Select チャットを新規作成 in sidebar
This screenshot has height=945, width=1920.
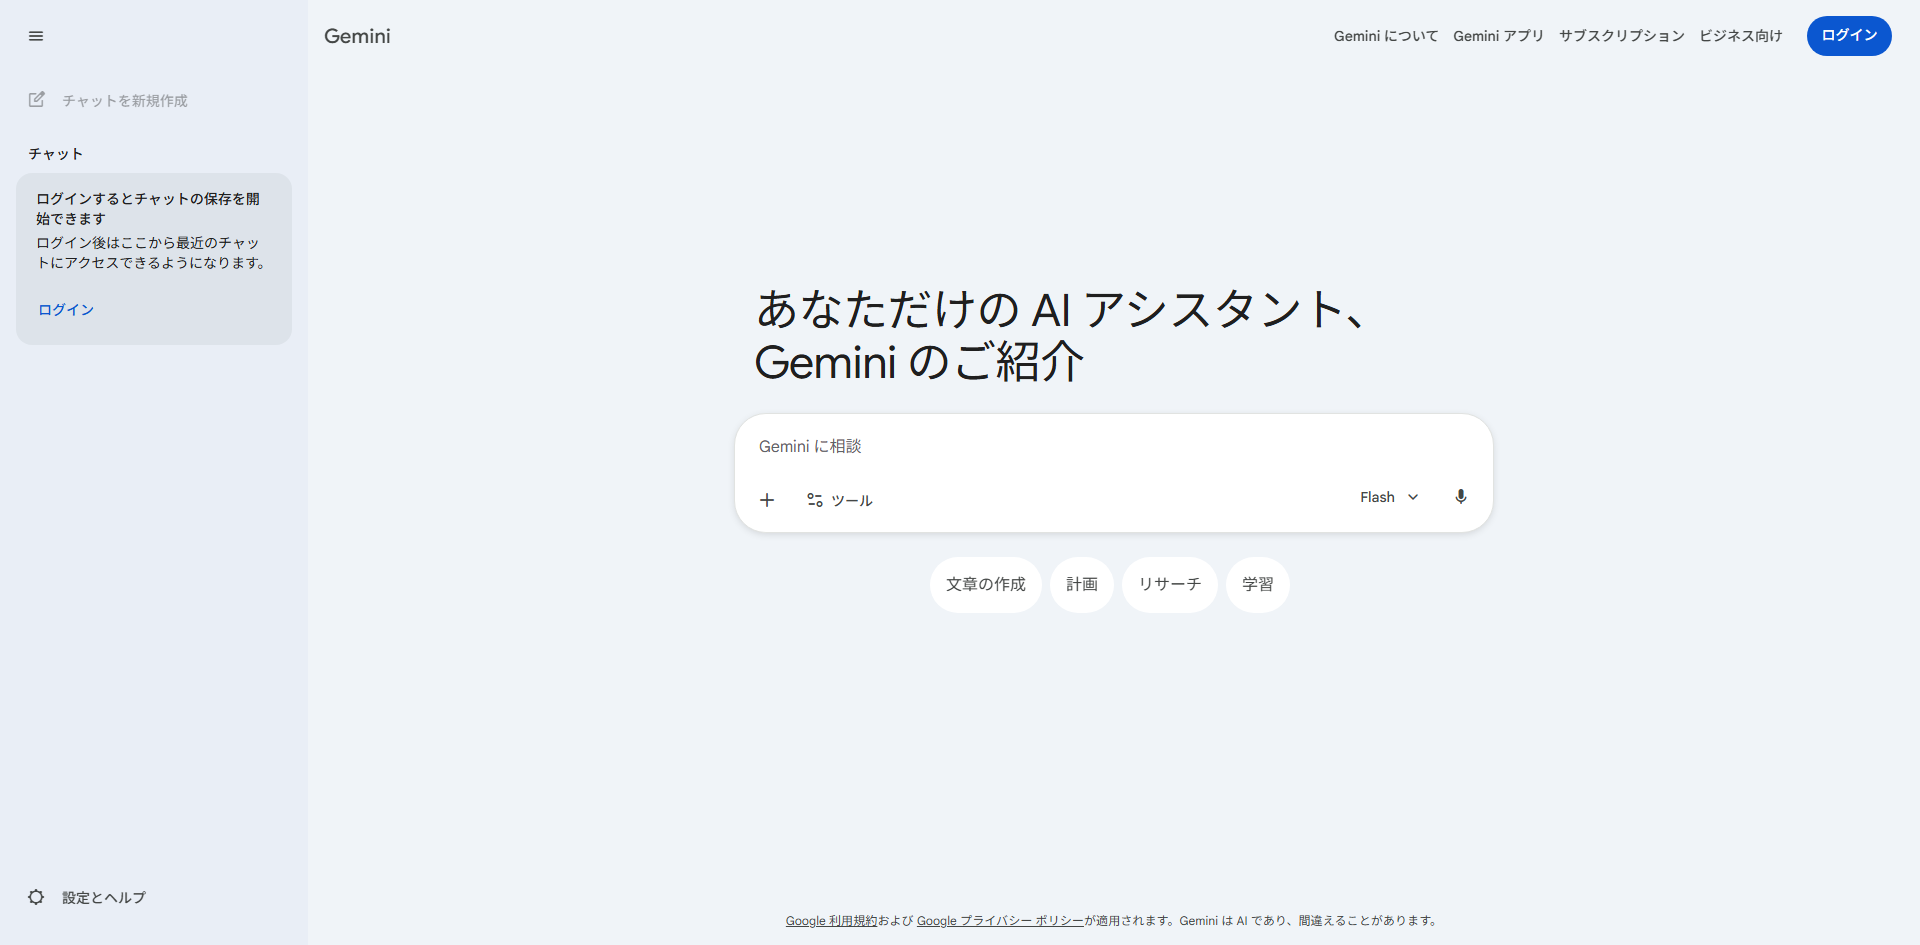tap(125, 100)
